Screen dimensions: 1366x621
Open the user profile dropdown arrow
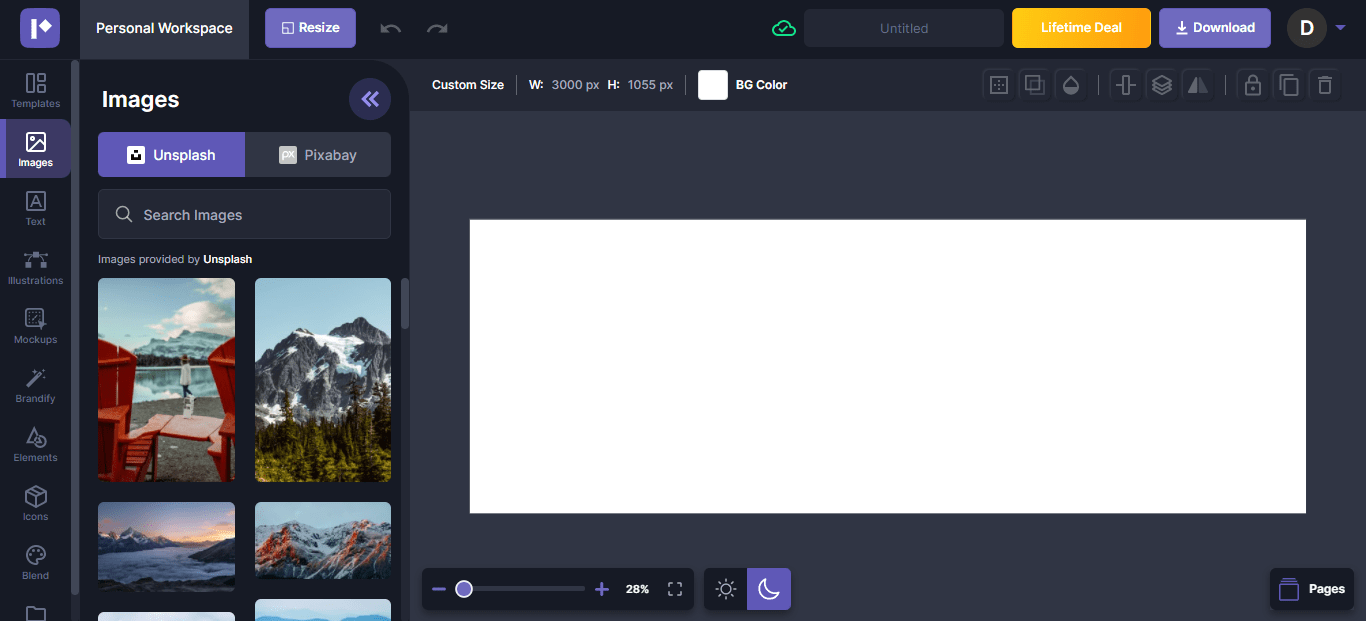[x=1340, y=28]
